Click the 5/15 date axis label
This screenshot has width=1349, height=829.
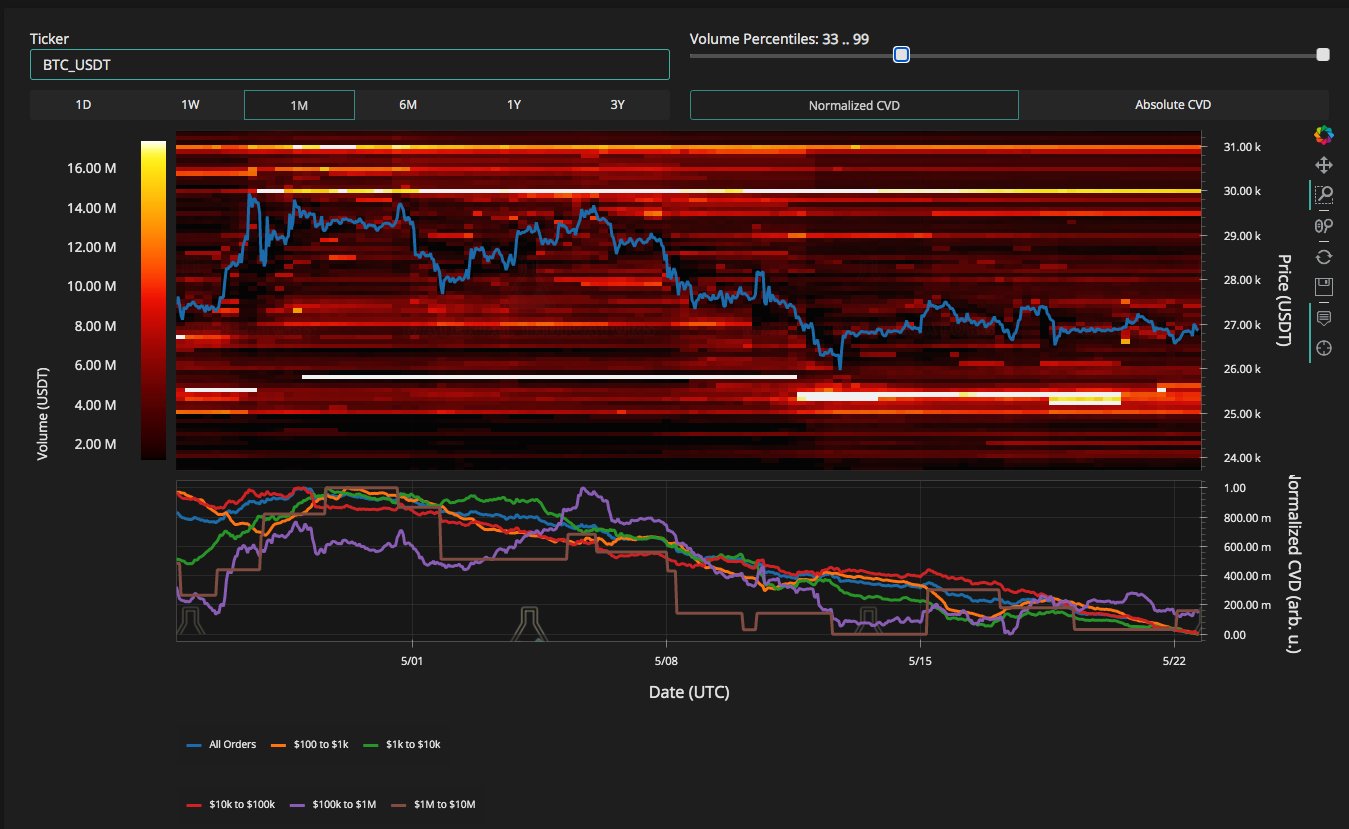pyautogui.click(x=920, y=661)
